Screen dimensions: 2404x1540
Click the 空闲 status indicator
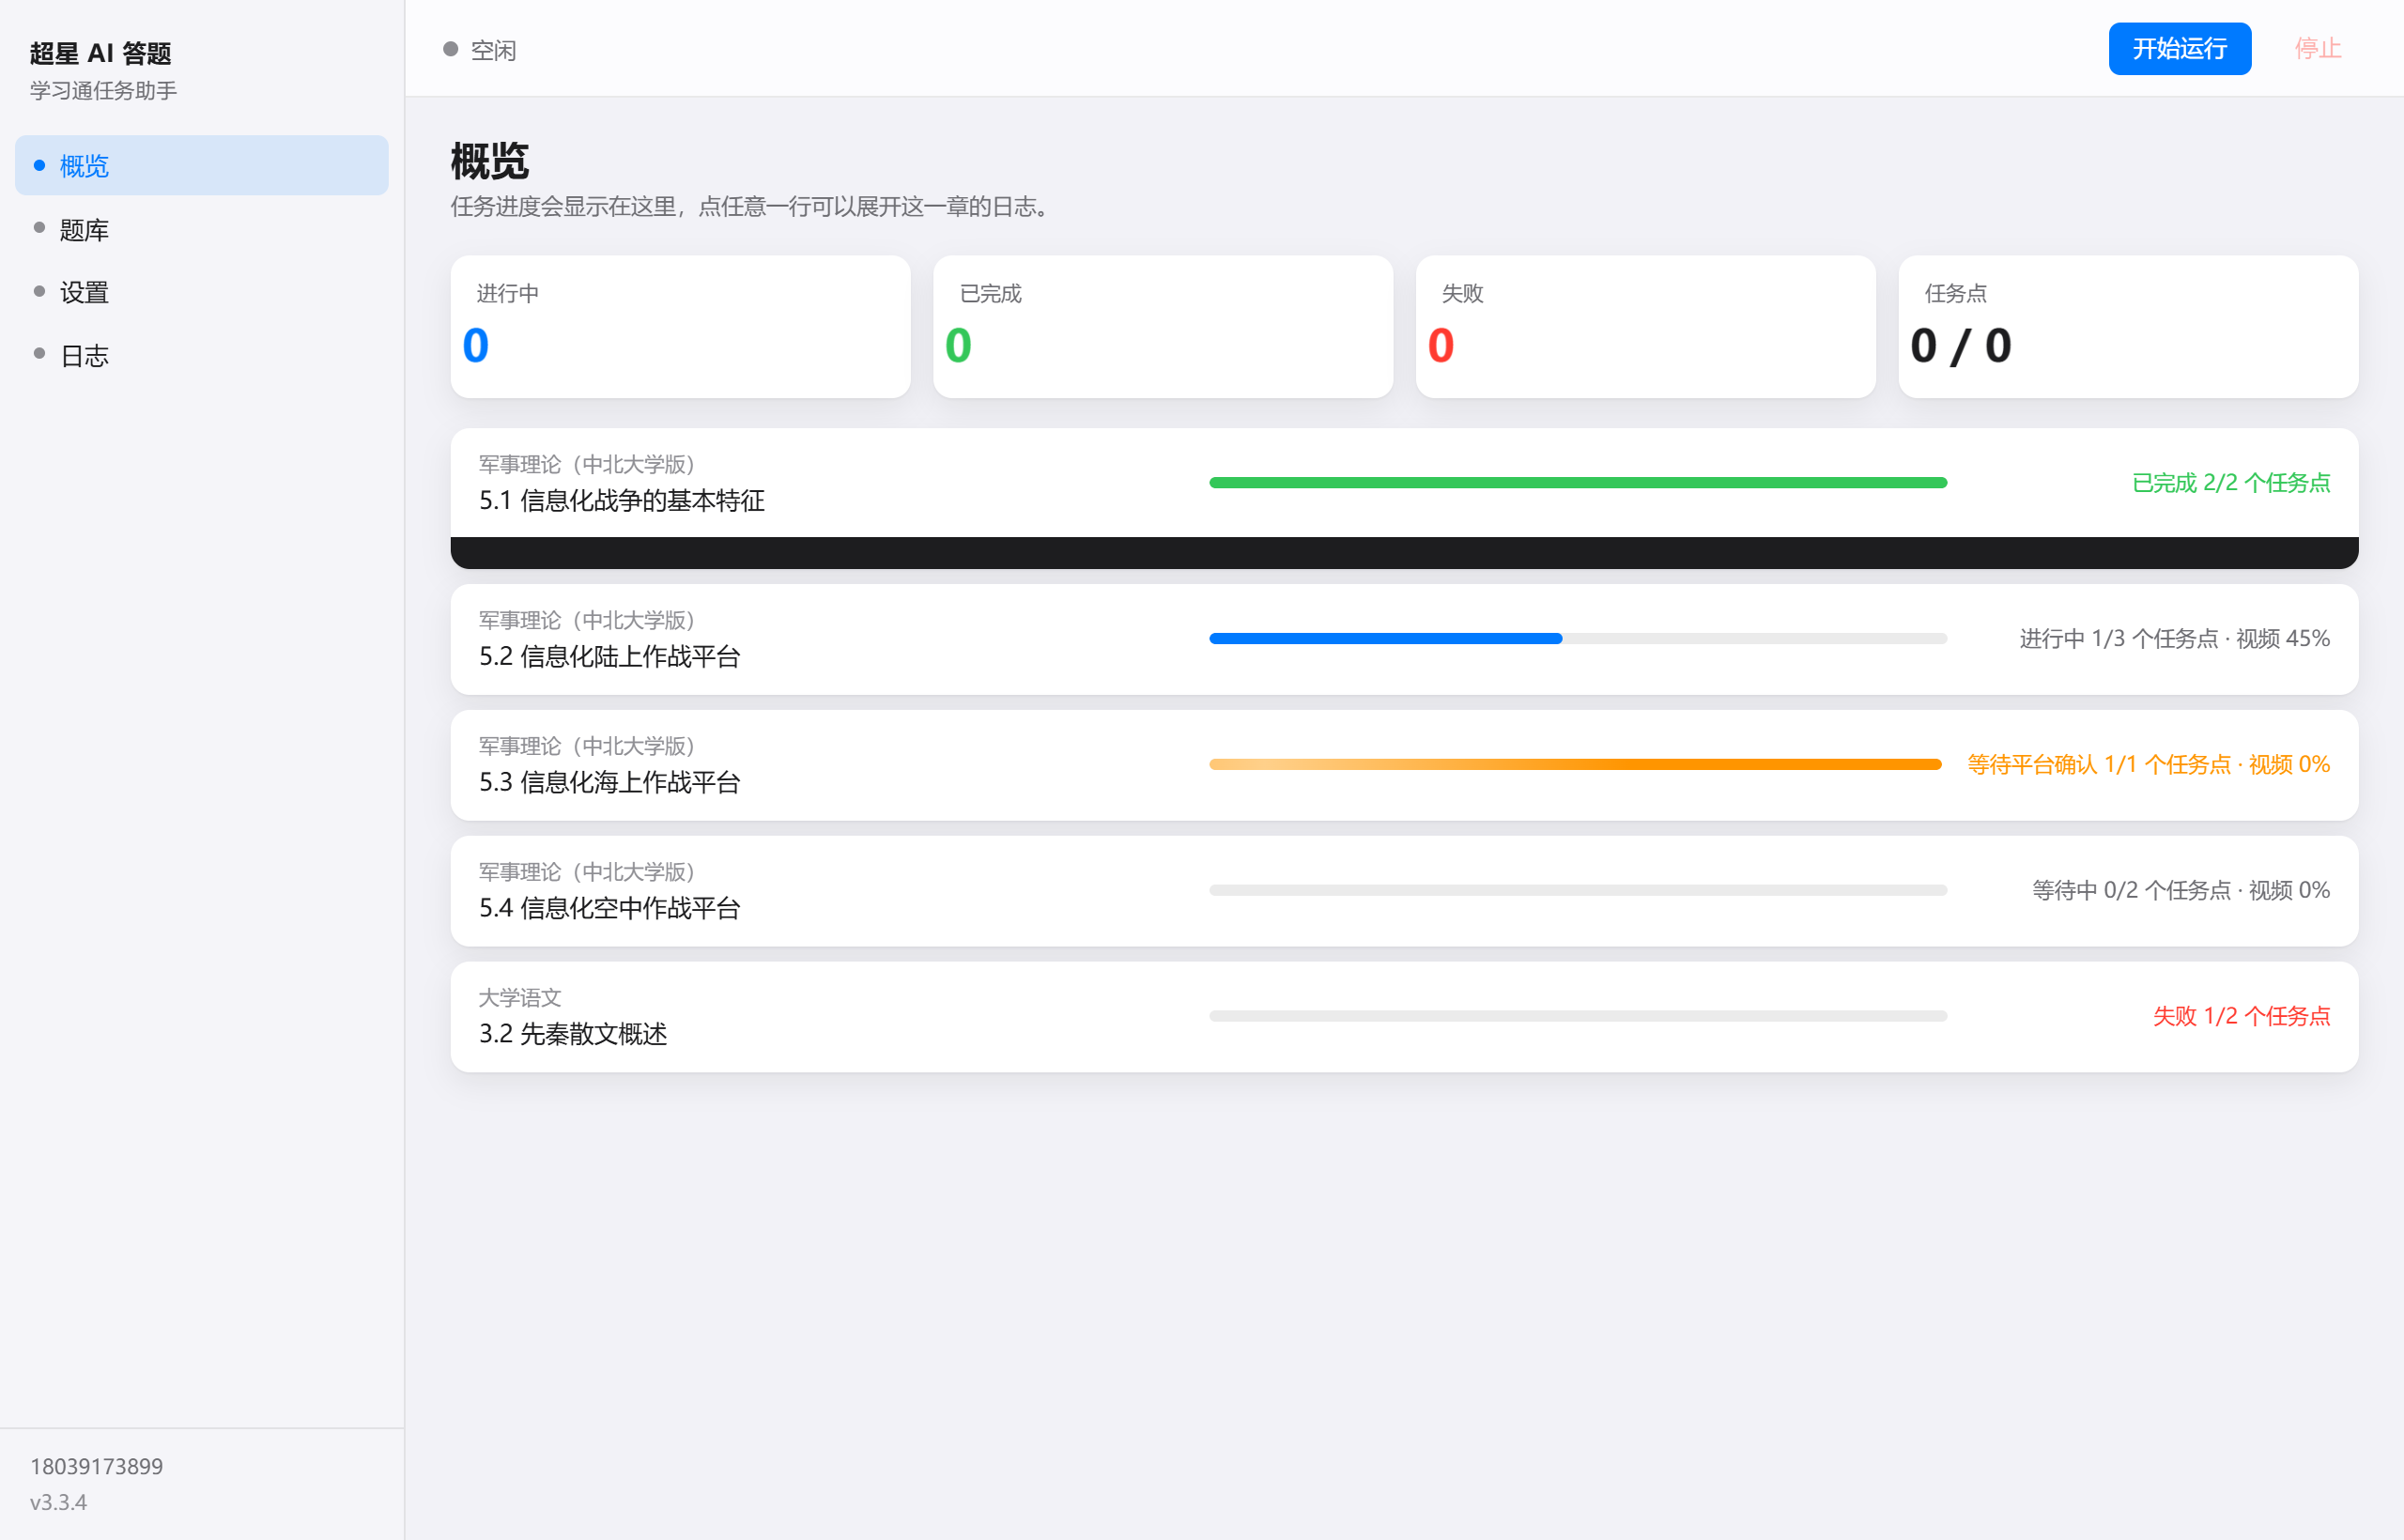click(480, 50)
